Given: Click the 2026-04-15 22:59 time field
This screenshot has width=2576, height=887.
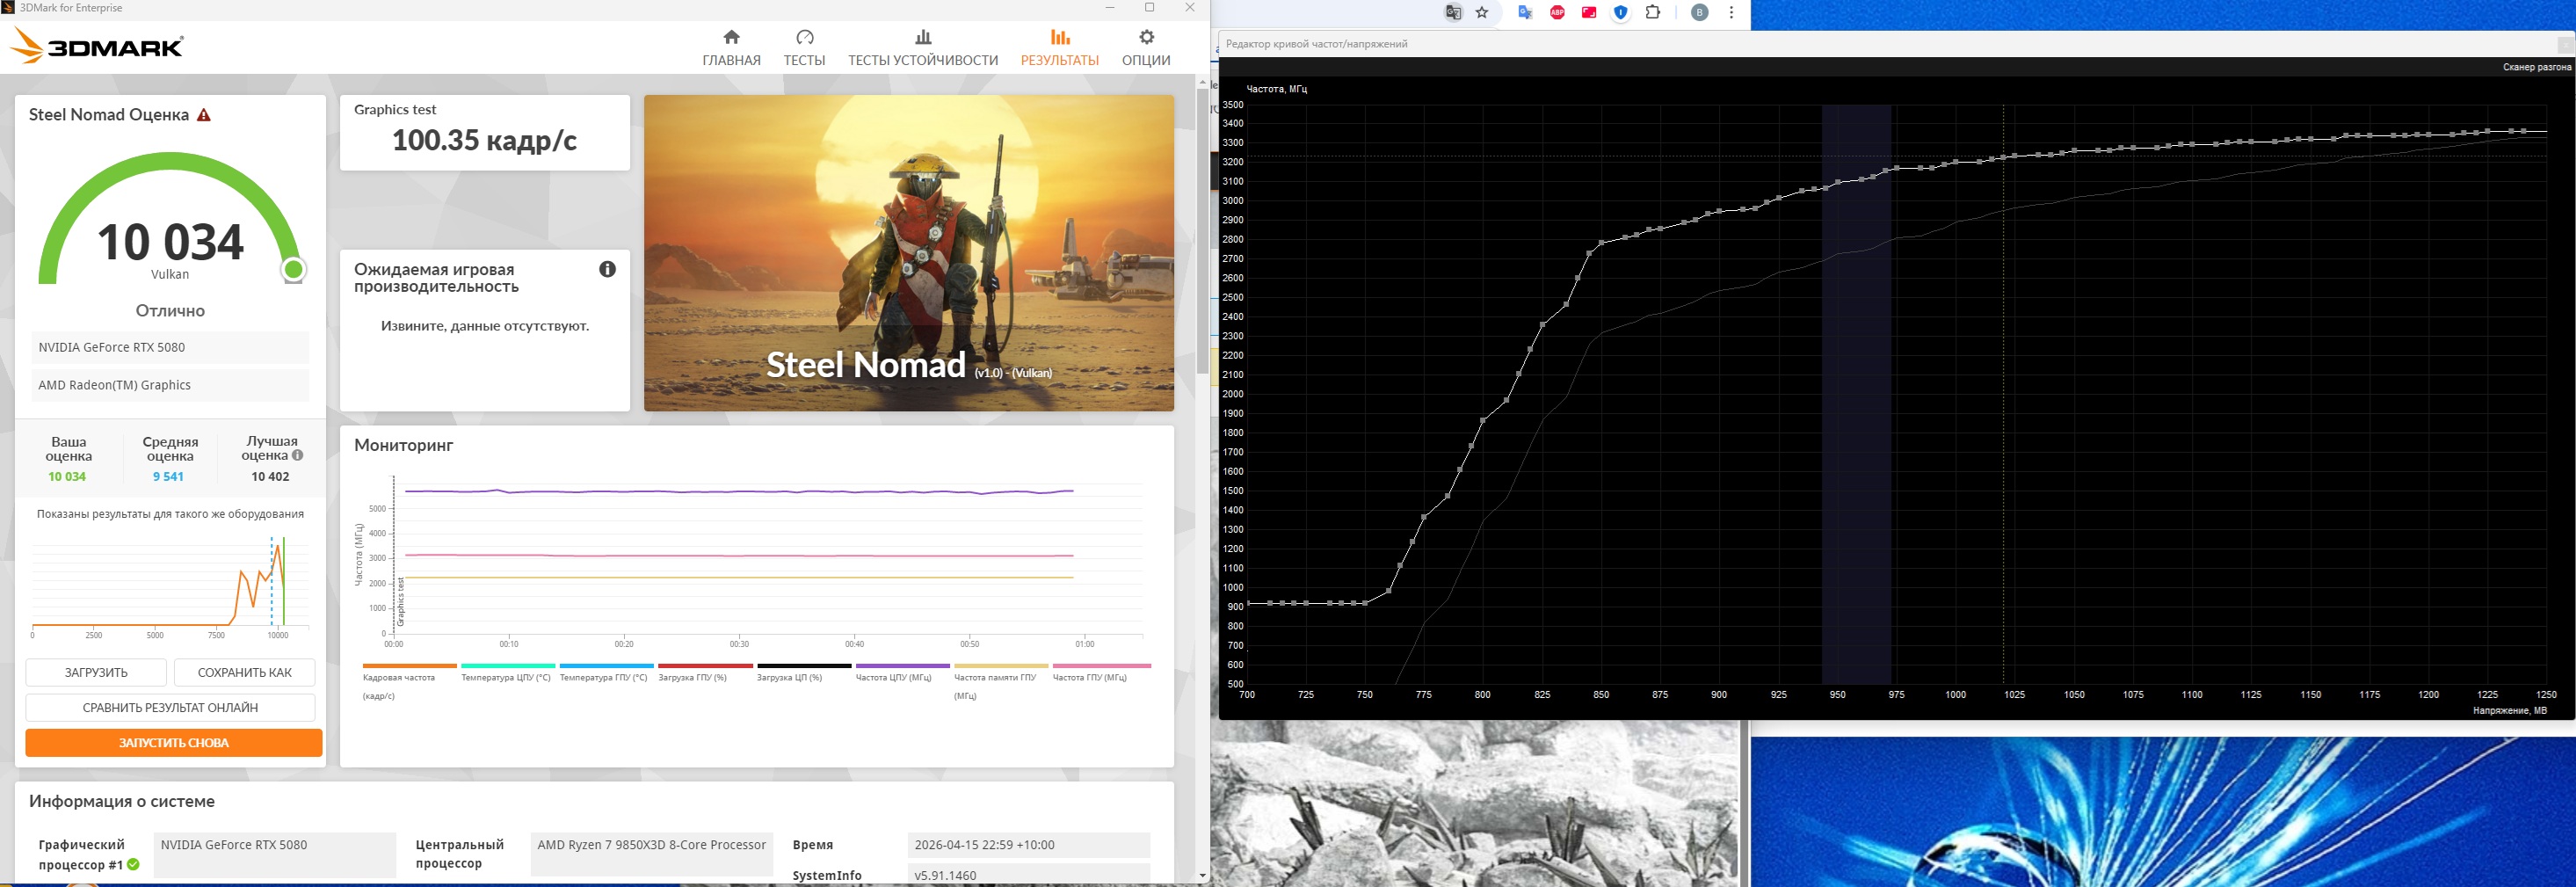Looking at the screenshot, I should (x=1029, y=845).
